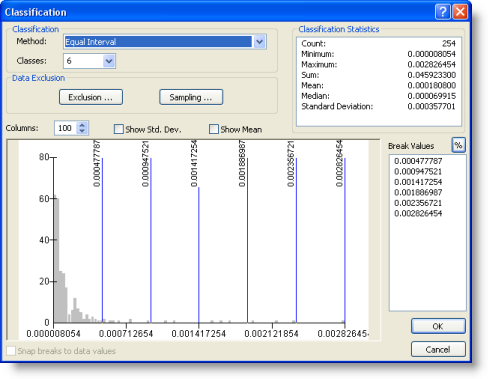Enable Show Mean checkbox
The image size is (488, 379).
coord(214,129)
